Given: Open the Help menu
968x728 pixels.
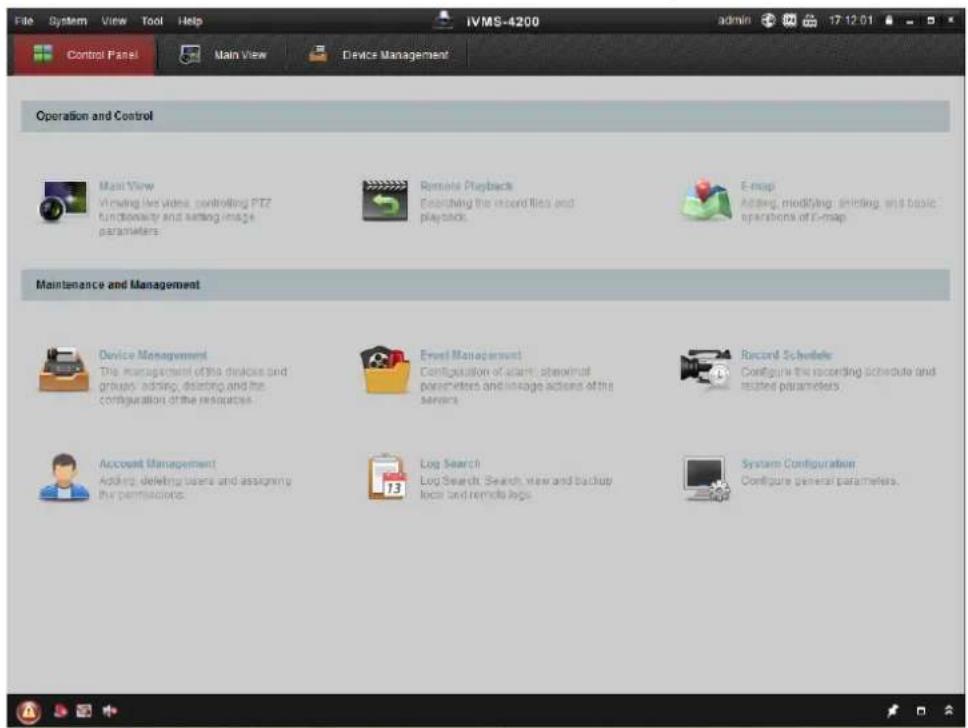Looking at the screenshot, I should point(190,21).
